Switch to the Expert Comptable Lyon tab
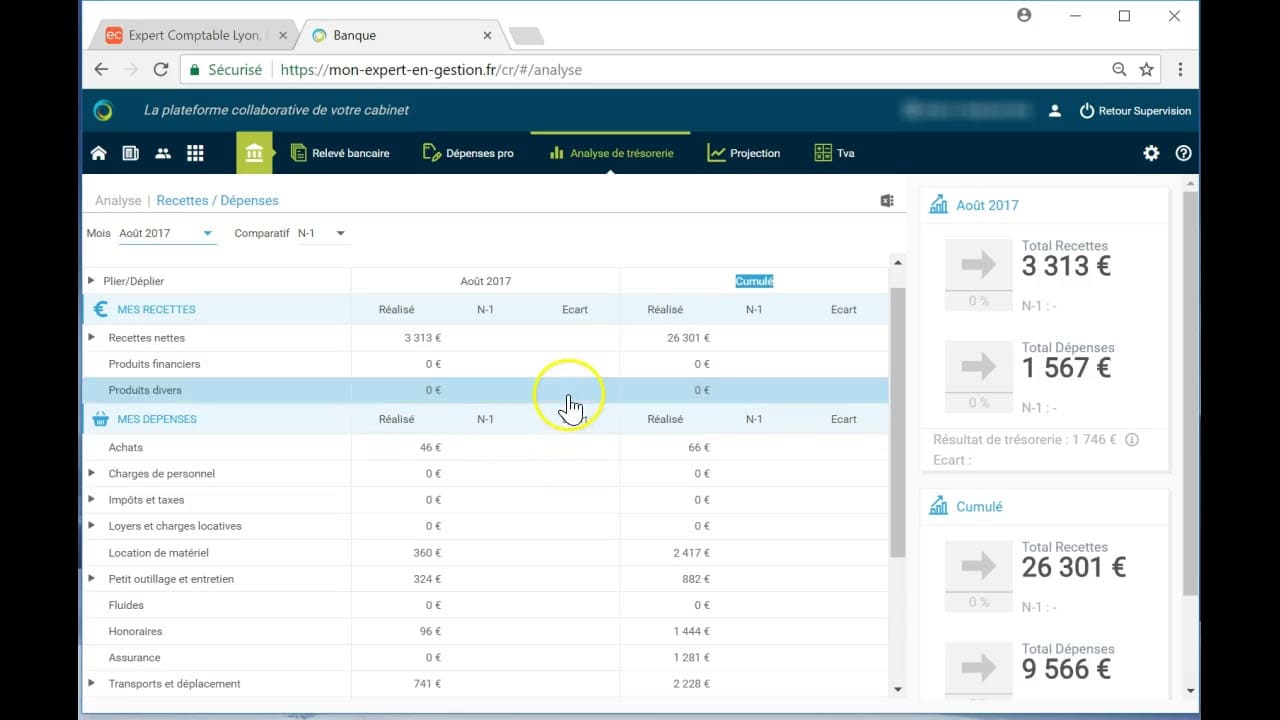Image resolution: width=1280 pixels, height=720 pixels. (190, 33)
